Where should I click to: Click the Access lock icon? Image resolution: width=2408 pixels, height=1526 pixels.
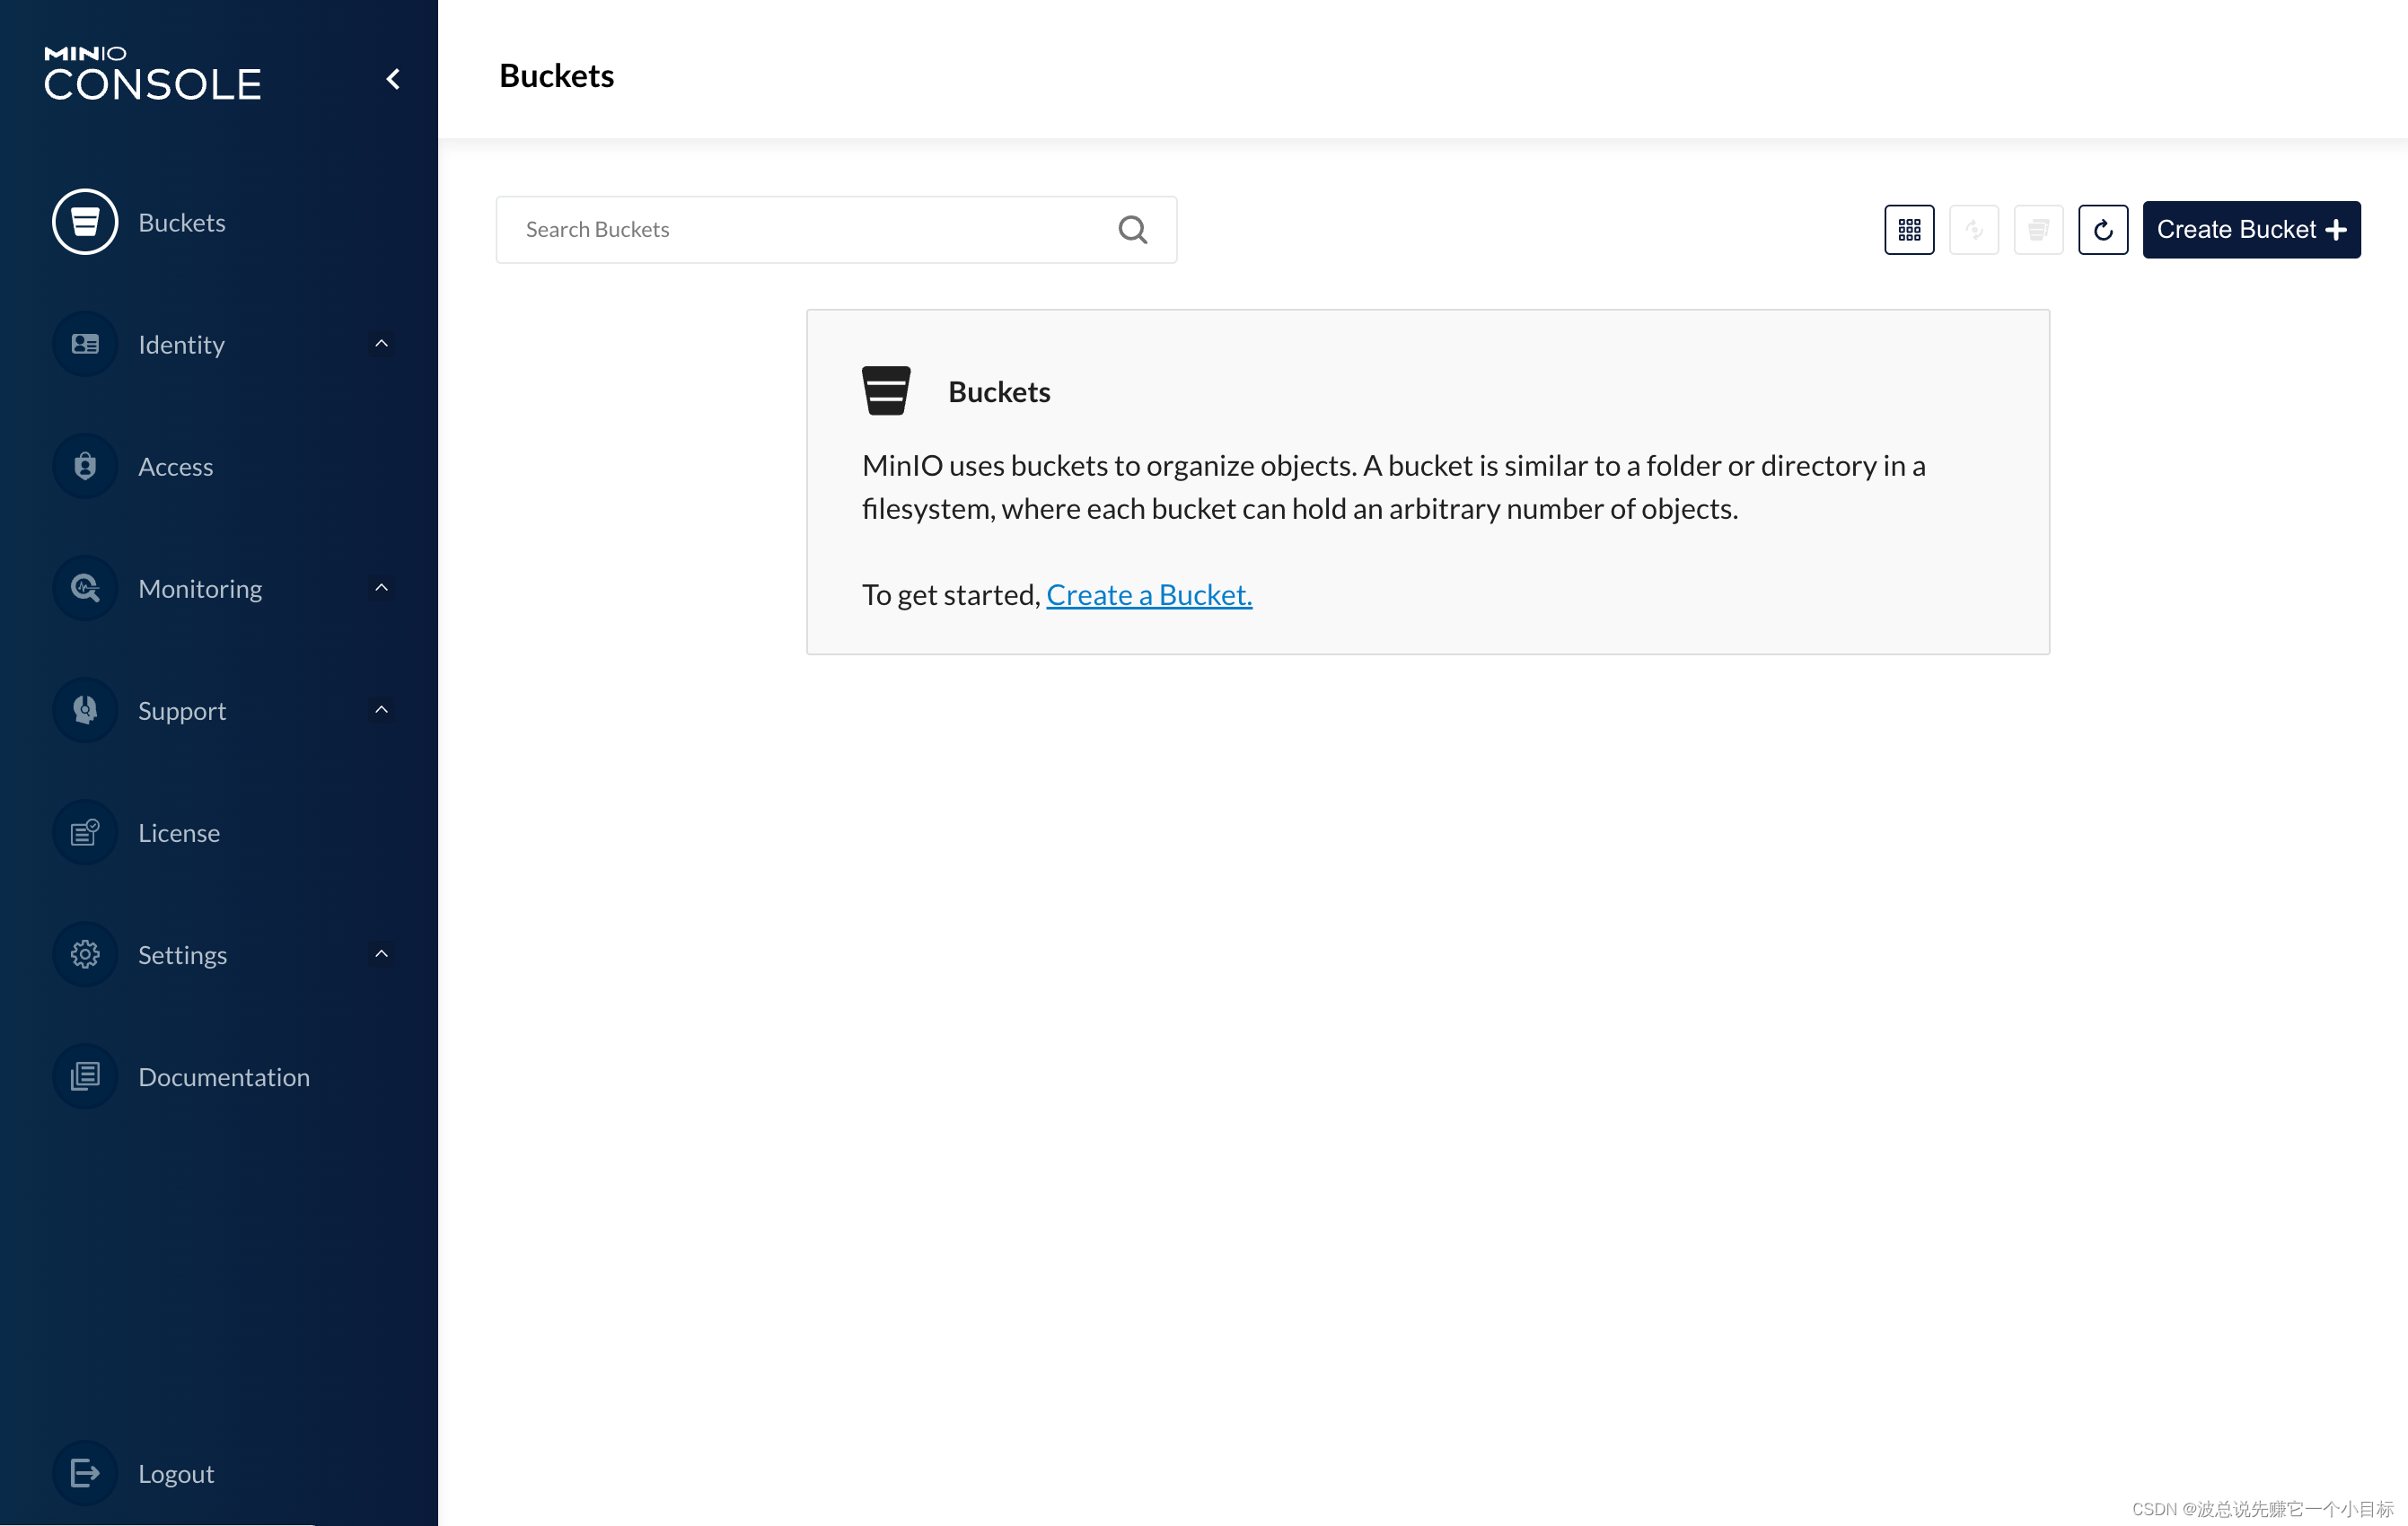85,466
